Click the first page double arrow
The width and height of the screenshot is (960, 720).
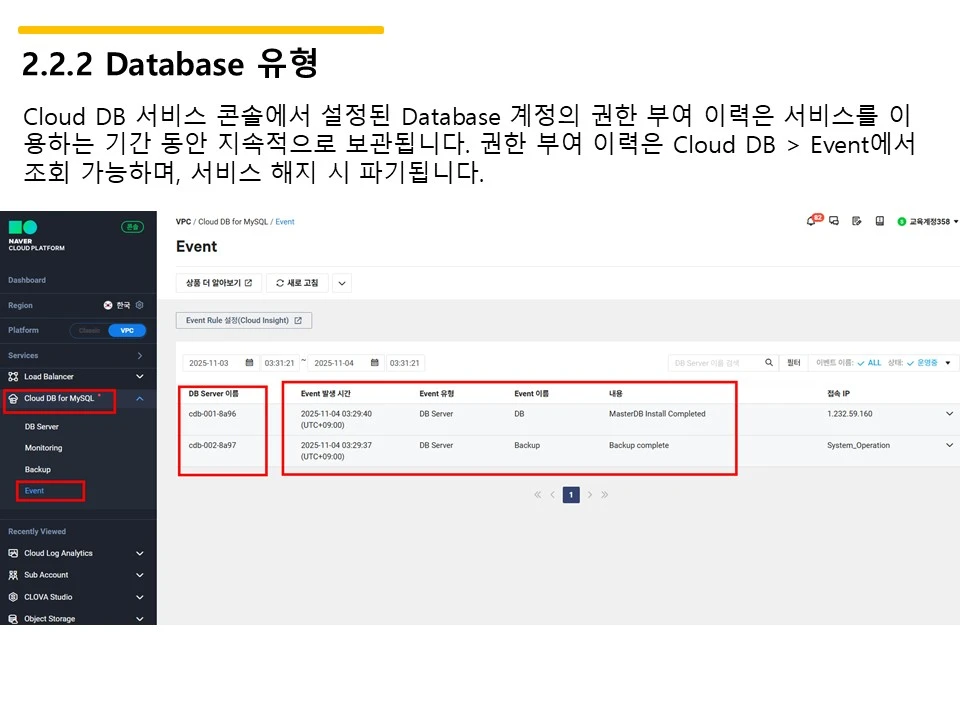click(x=538, y=495)
